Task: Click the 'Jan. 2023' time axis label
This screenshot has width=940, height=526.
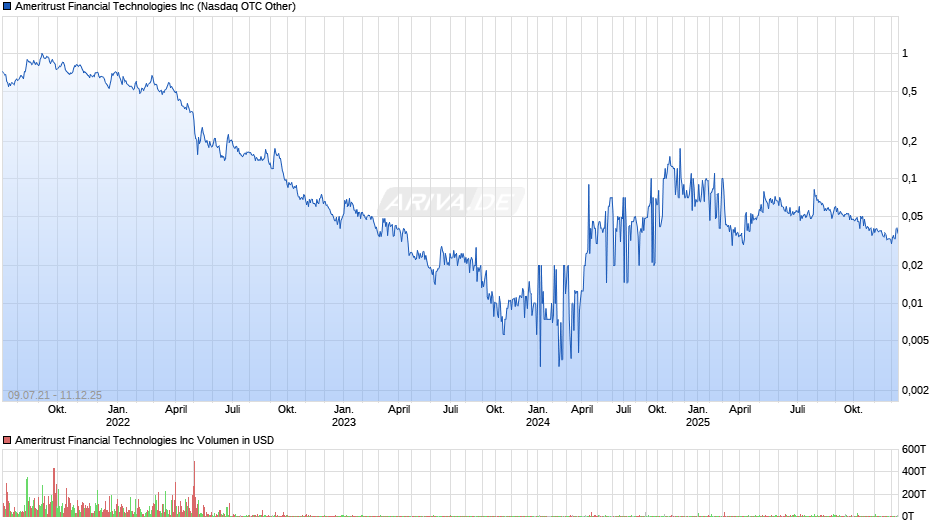Action: pyautogui.click(x=344, y=416)
